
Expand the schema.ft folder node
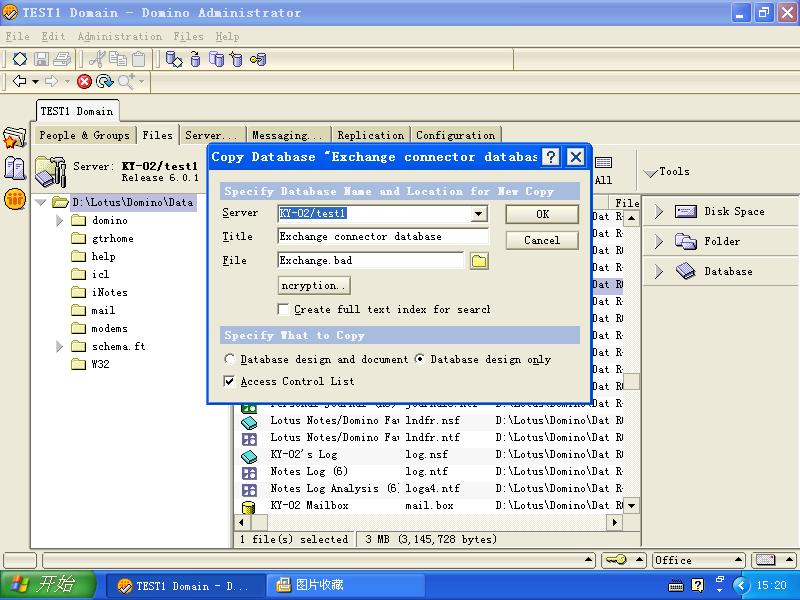click(59, 346)
